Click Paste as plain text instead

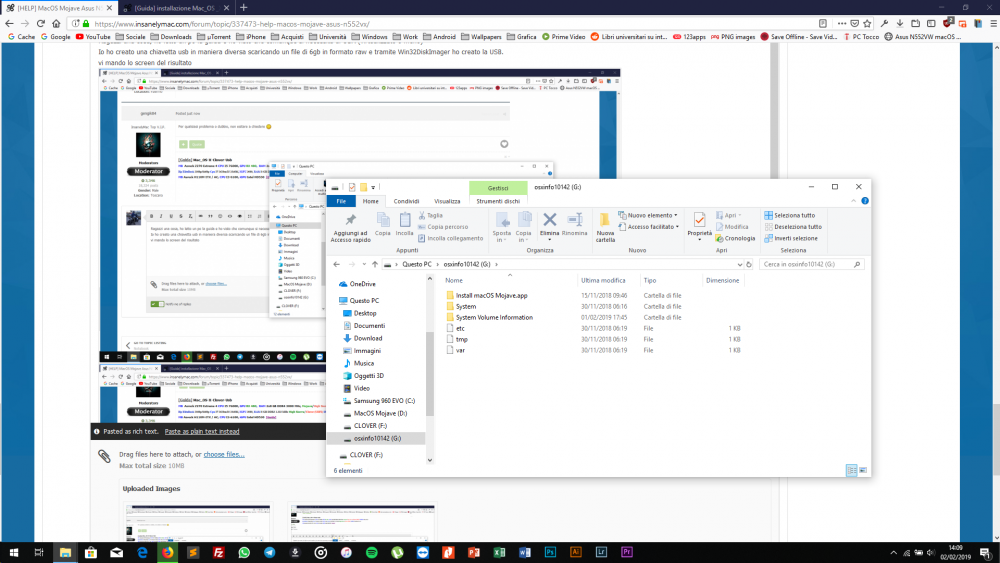click(202, 432)
